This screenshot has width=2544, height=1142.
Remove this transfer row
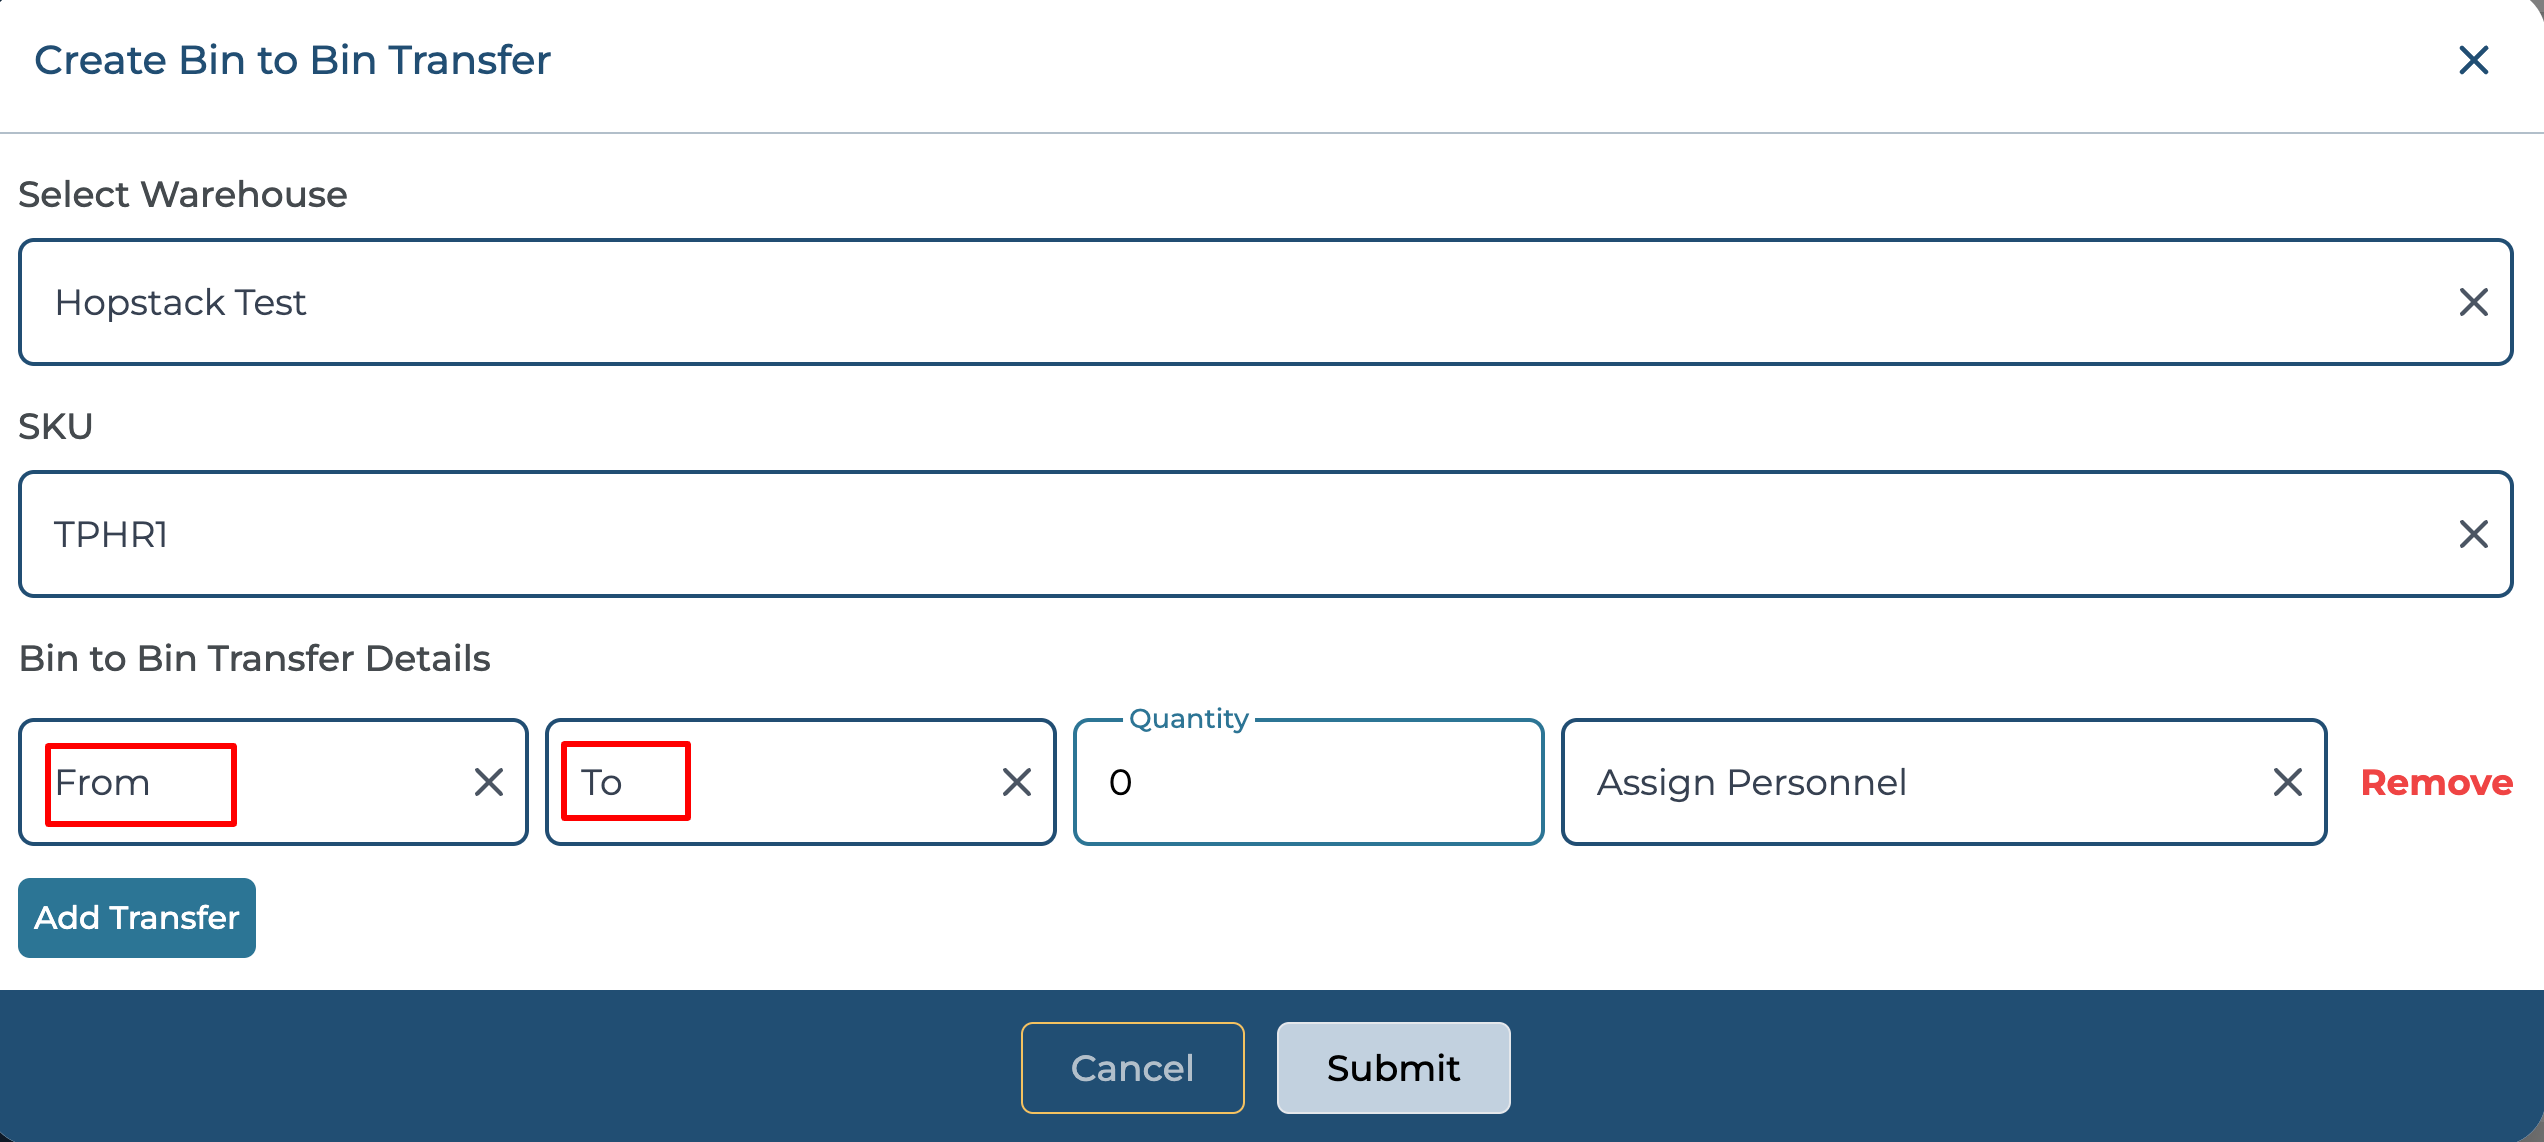tap(2436, 782)
